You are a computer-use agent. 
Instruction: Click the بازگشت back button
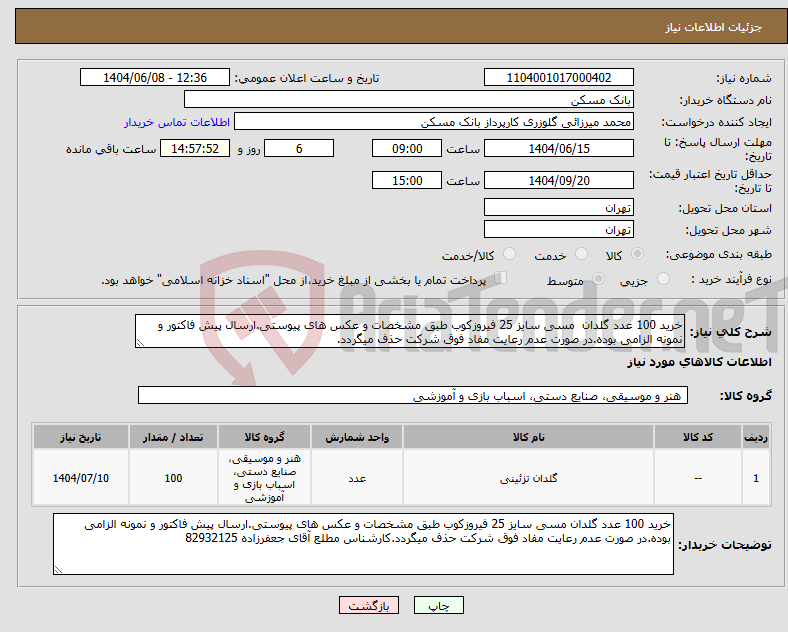(369, 605)
